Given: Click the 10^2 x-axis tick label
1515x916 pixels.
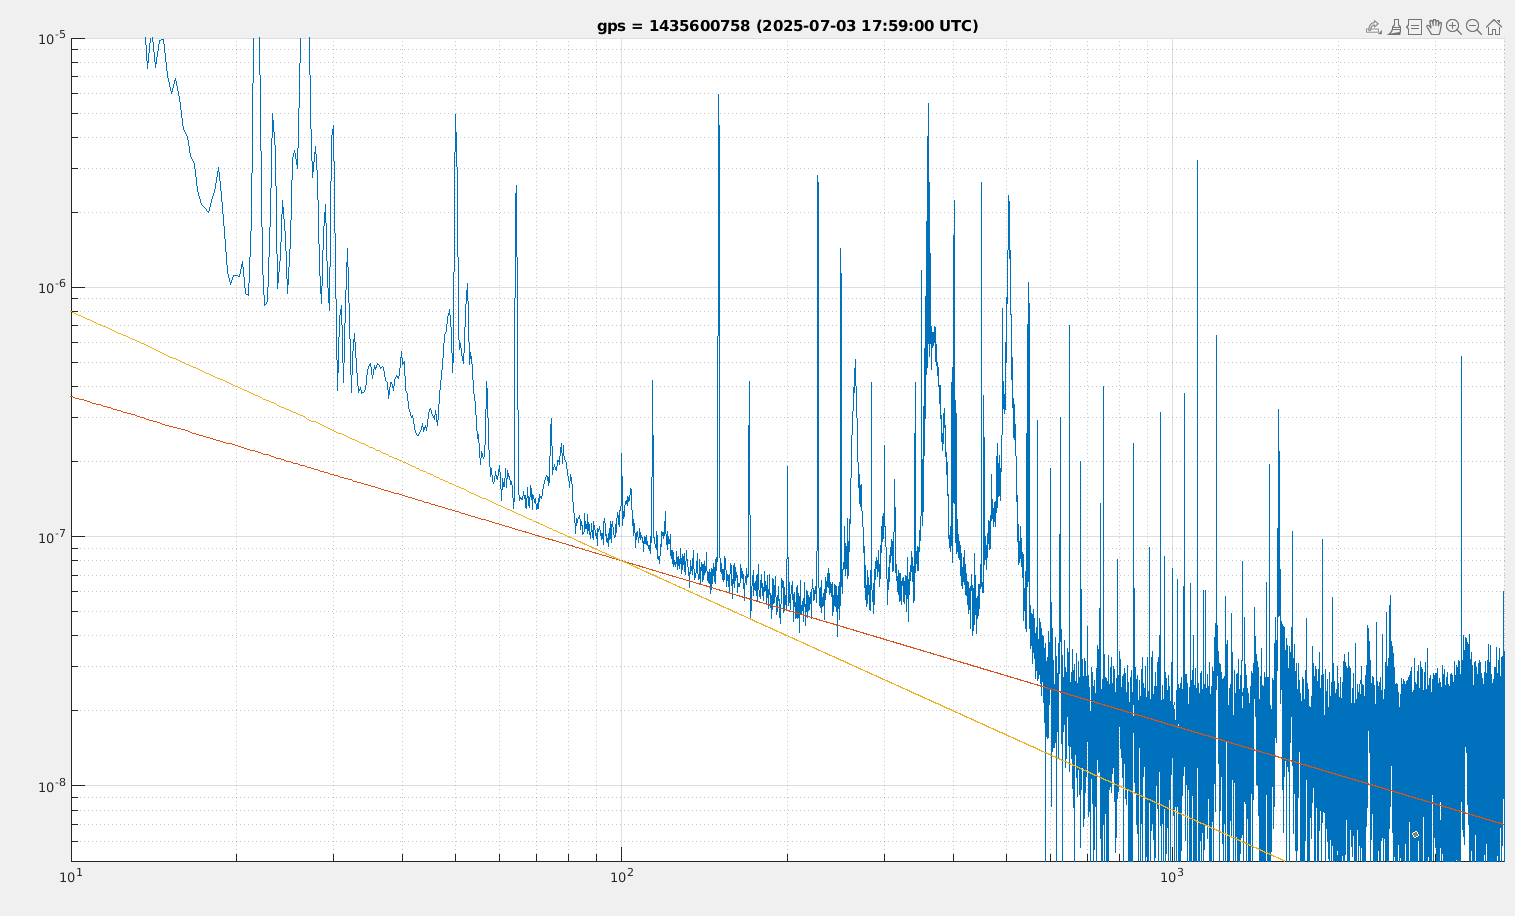Looking at the screenshot, I should click(621, 876).
